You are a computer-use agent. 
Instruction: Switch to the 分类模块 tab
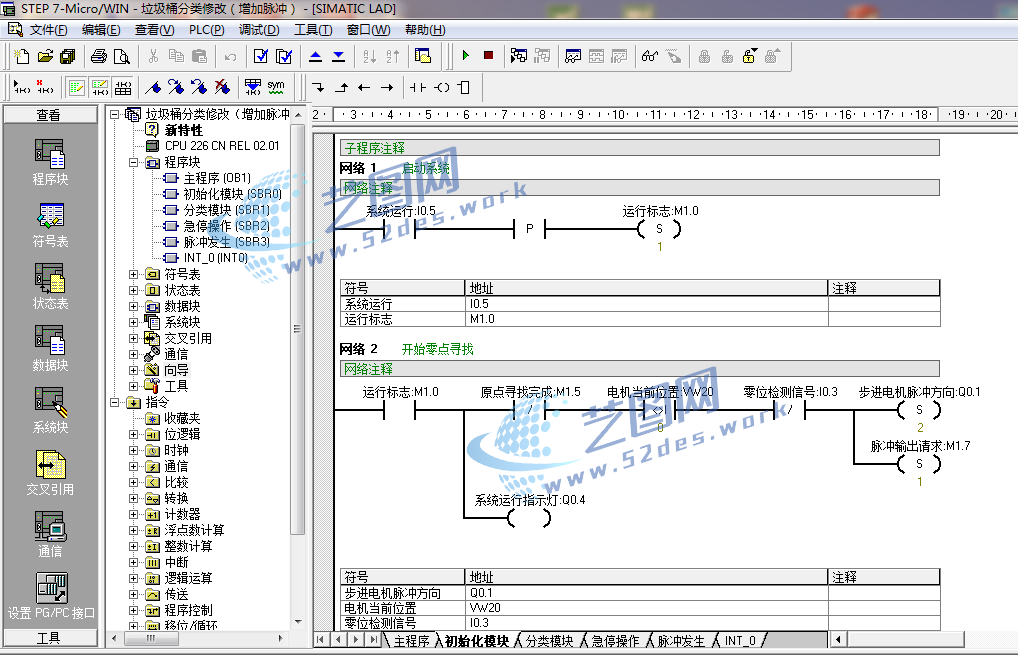pos(549,641)
